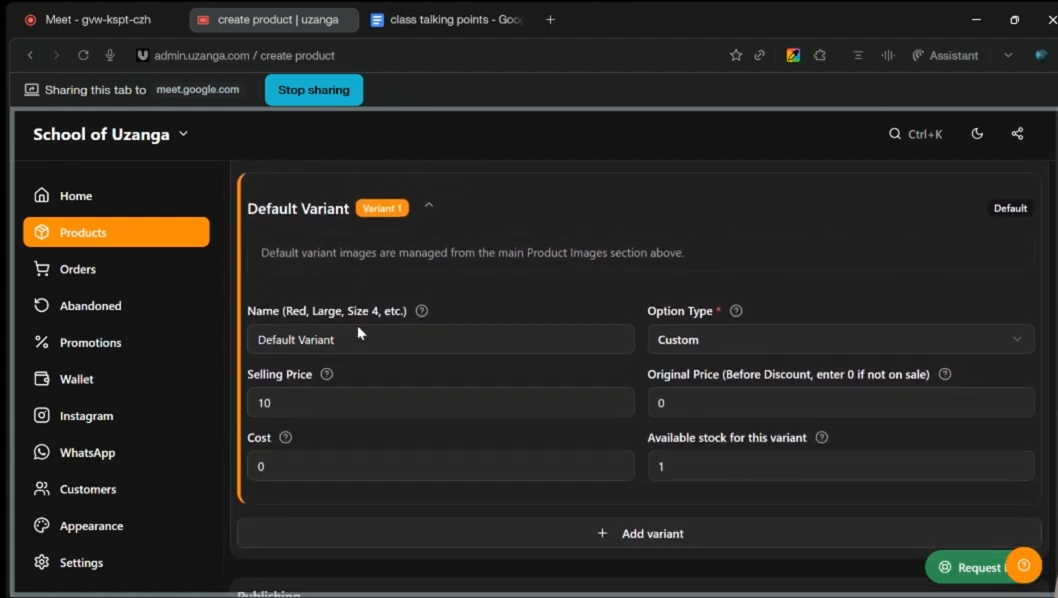Image resolution: width=1058 pixels, height=598 pixels.
Task: Click the reading list toolbar icon
Action: pos(858,55)
